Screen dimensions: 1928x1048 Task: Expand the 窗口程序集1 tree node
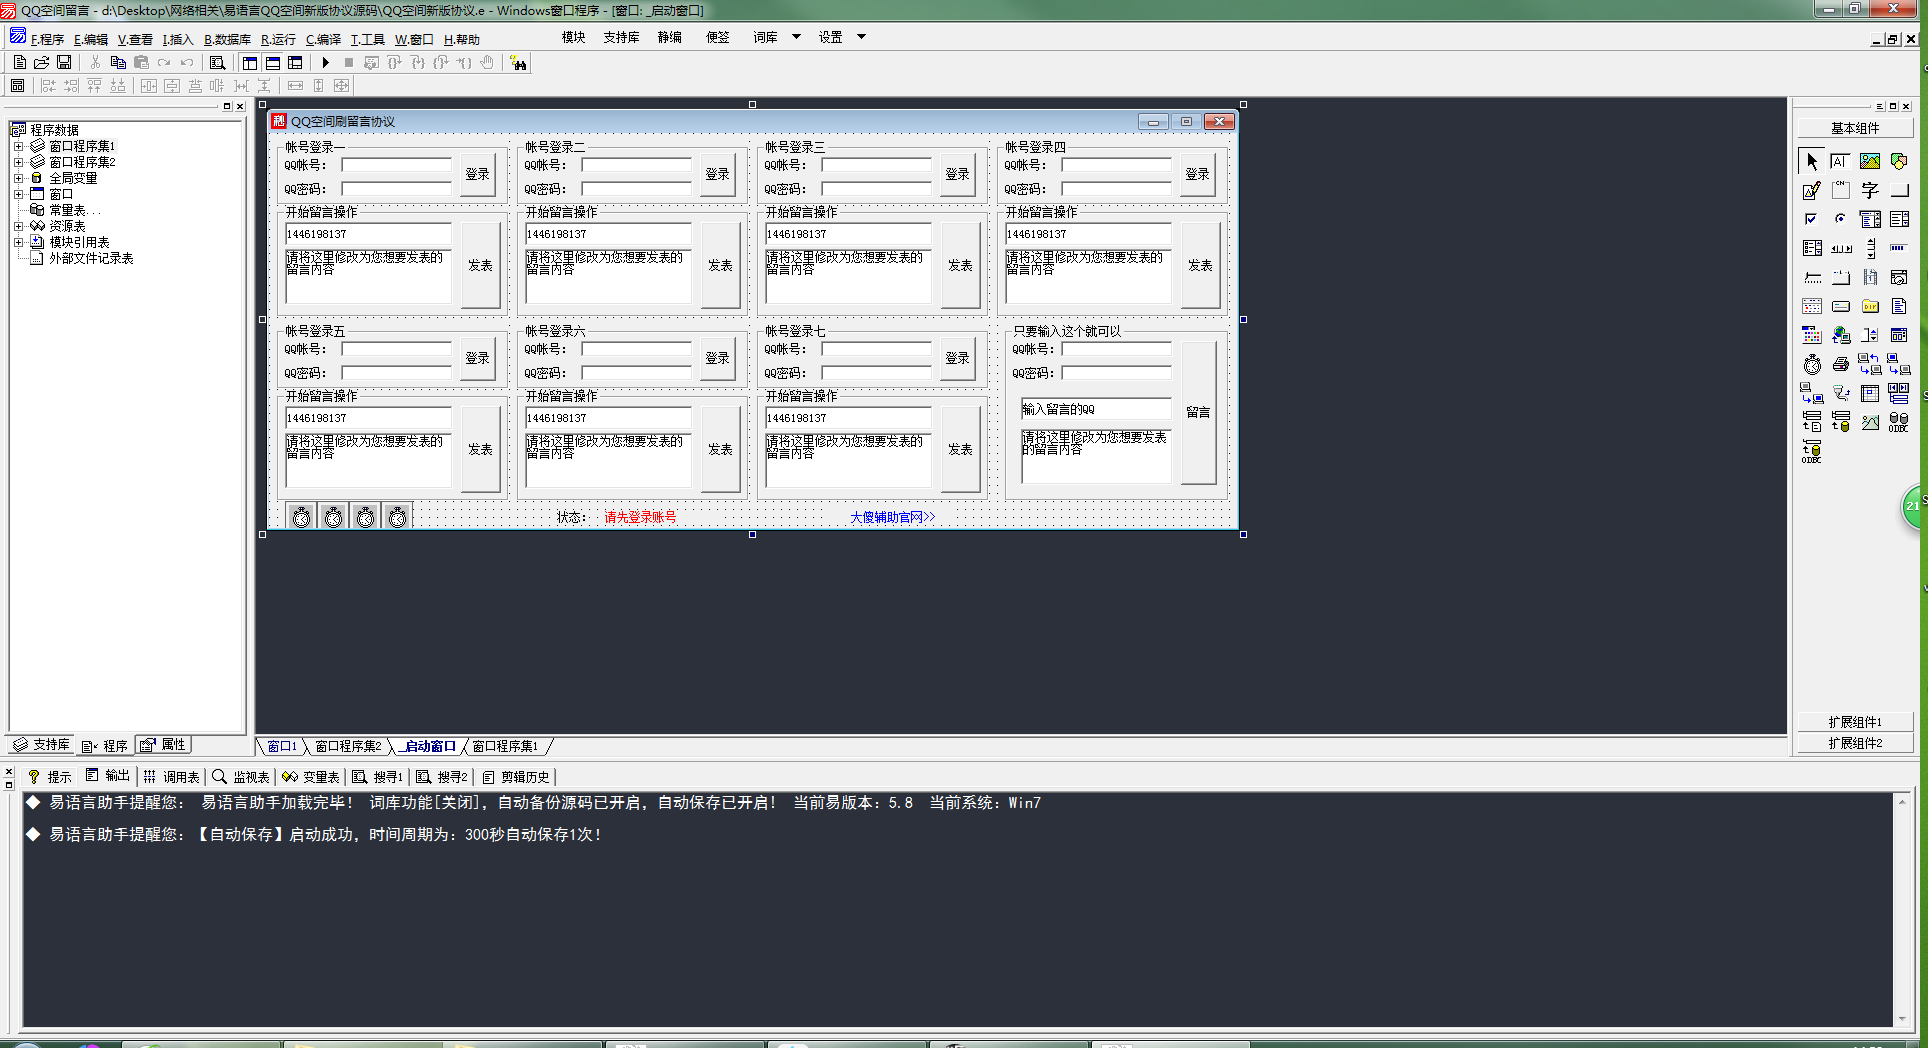18,146
